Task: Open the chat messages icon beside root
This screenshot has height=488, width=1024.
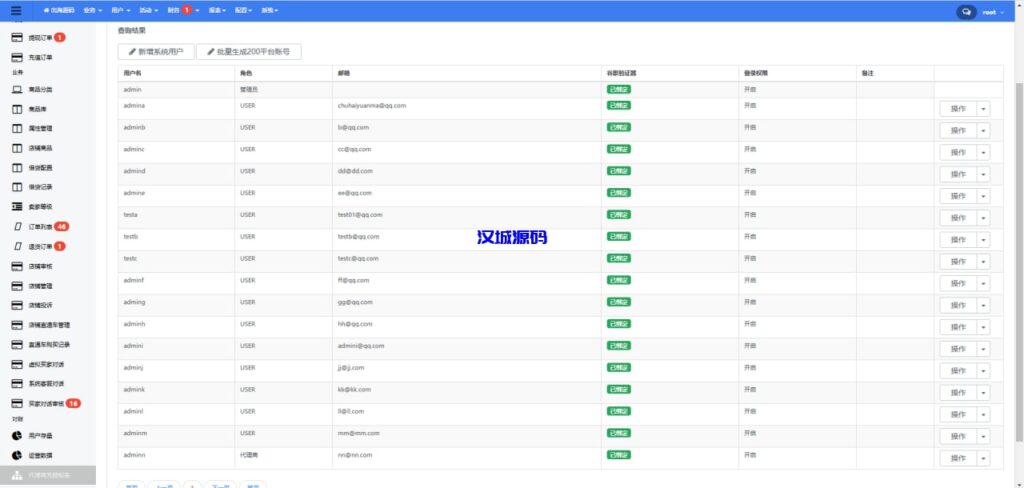Action: click(x=966, y=12)
